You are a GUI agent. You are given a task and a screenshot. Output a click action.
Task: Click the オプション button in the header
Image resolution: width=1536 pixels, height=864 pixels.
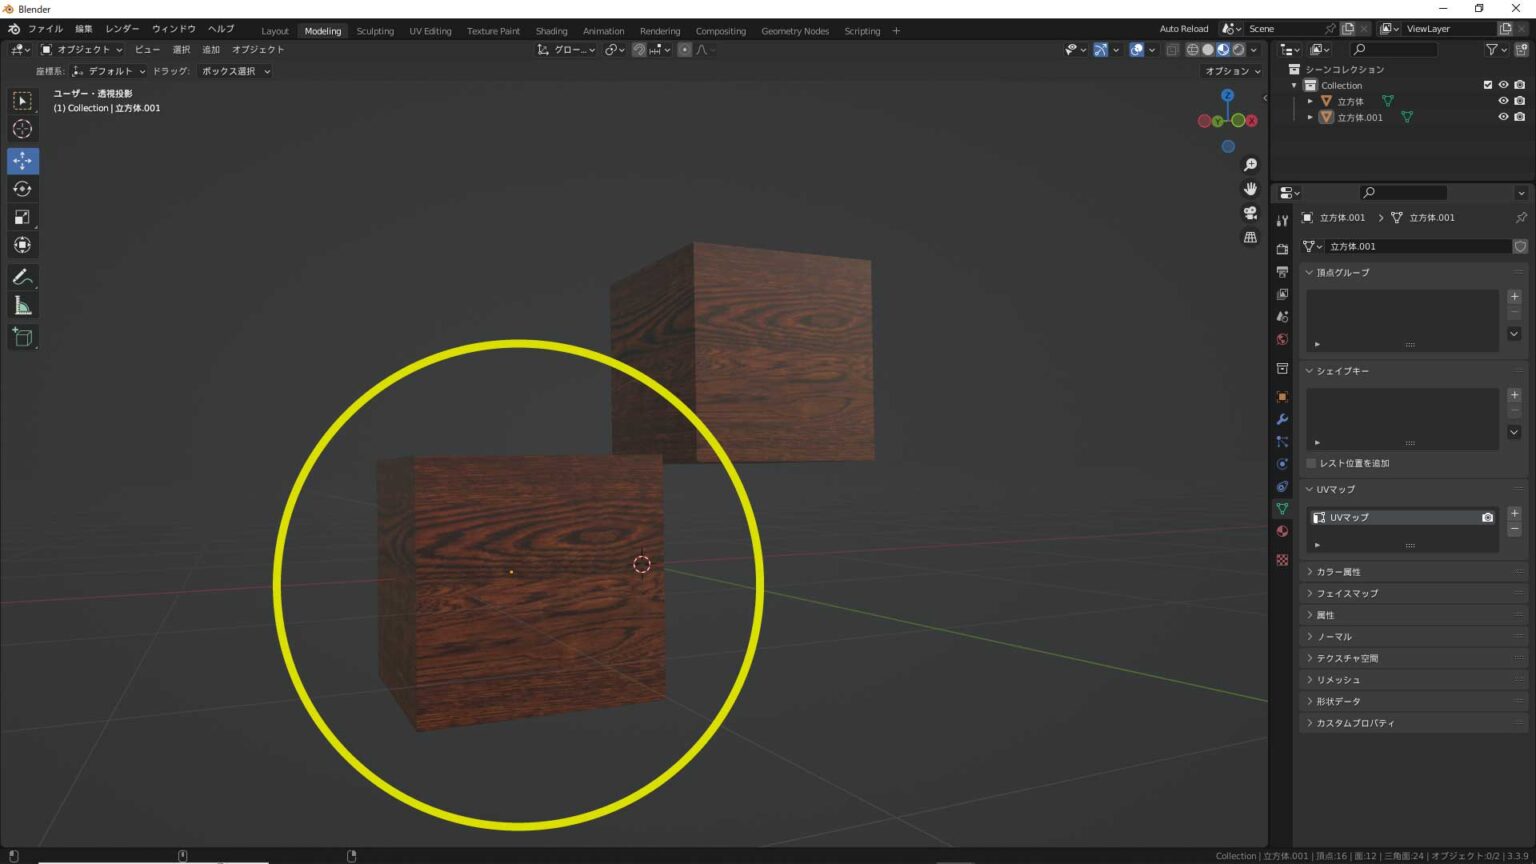pyautogui.click(x=1230, y=71)
